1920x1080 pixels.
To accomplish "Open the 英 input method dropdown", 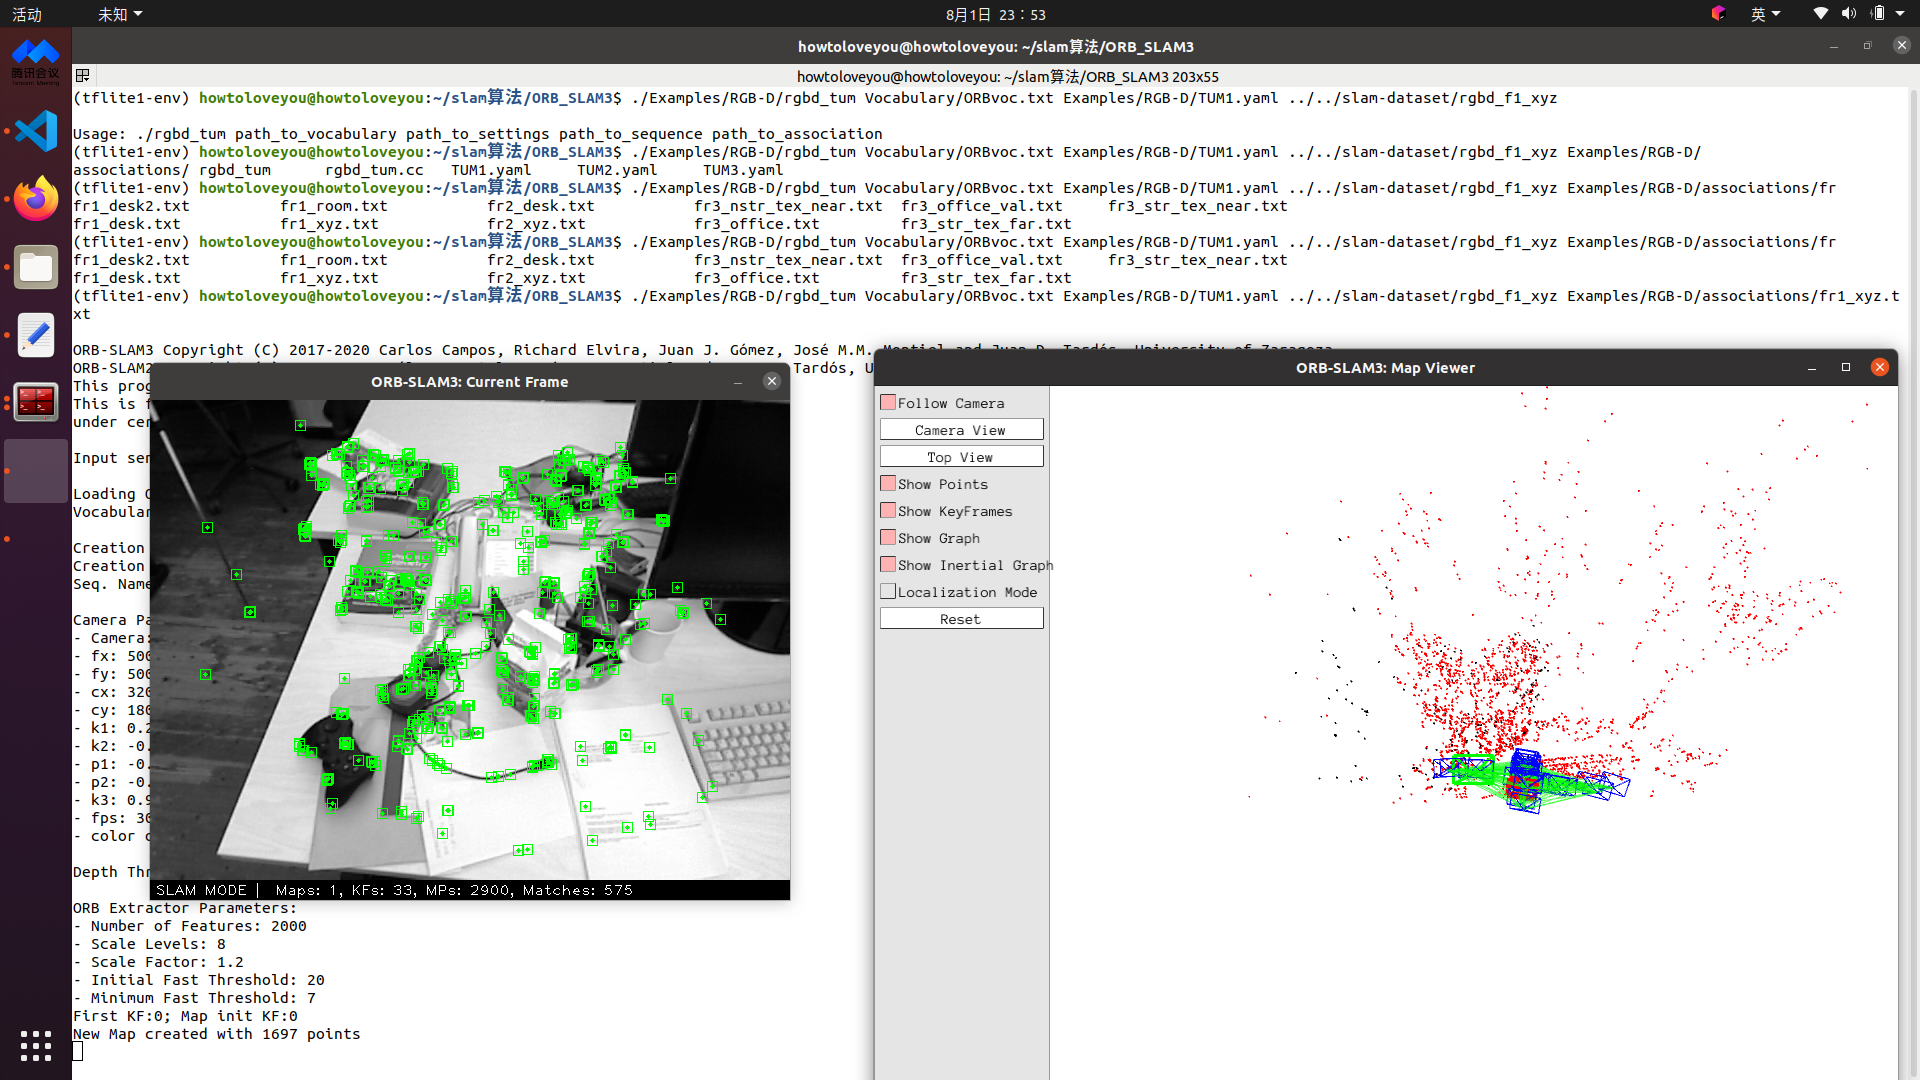I will 1765,14.
